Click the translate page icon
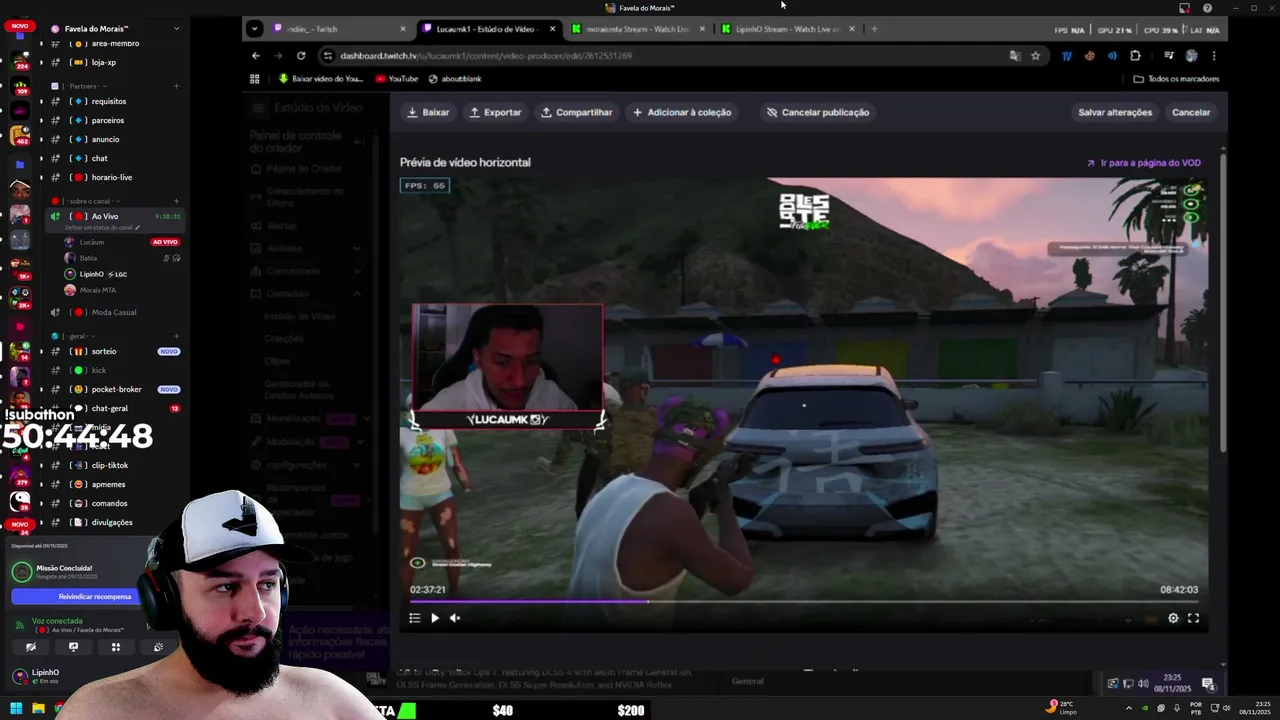 pos(1015,56)
